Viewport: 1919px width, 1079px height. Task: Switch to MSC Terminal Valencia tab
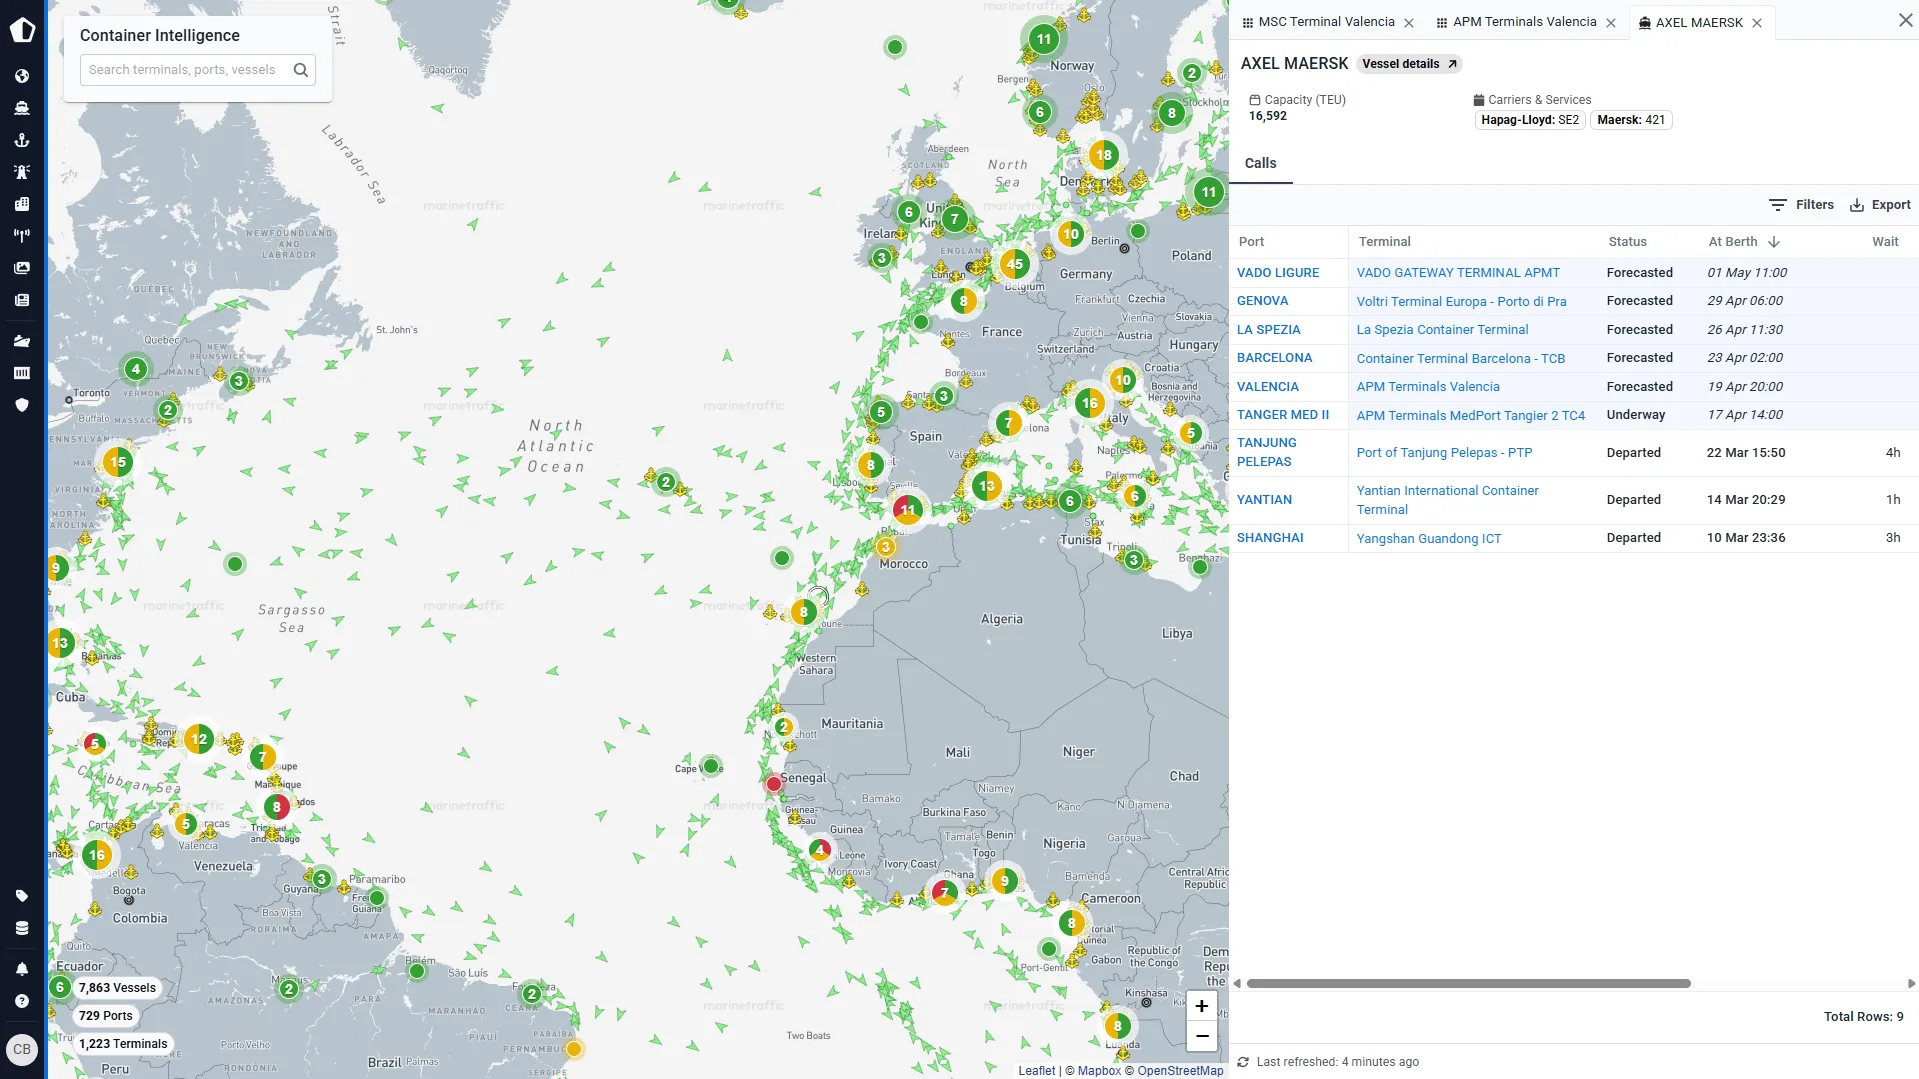[x=1326, y=22]
